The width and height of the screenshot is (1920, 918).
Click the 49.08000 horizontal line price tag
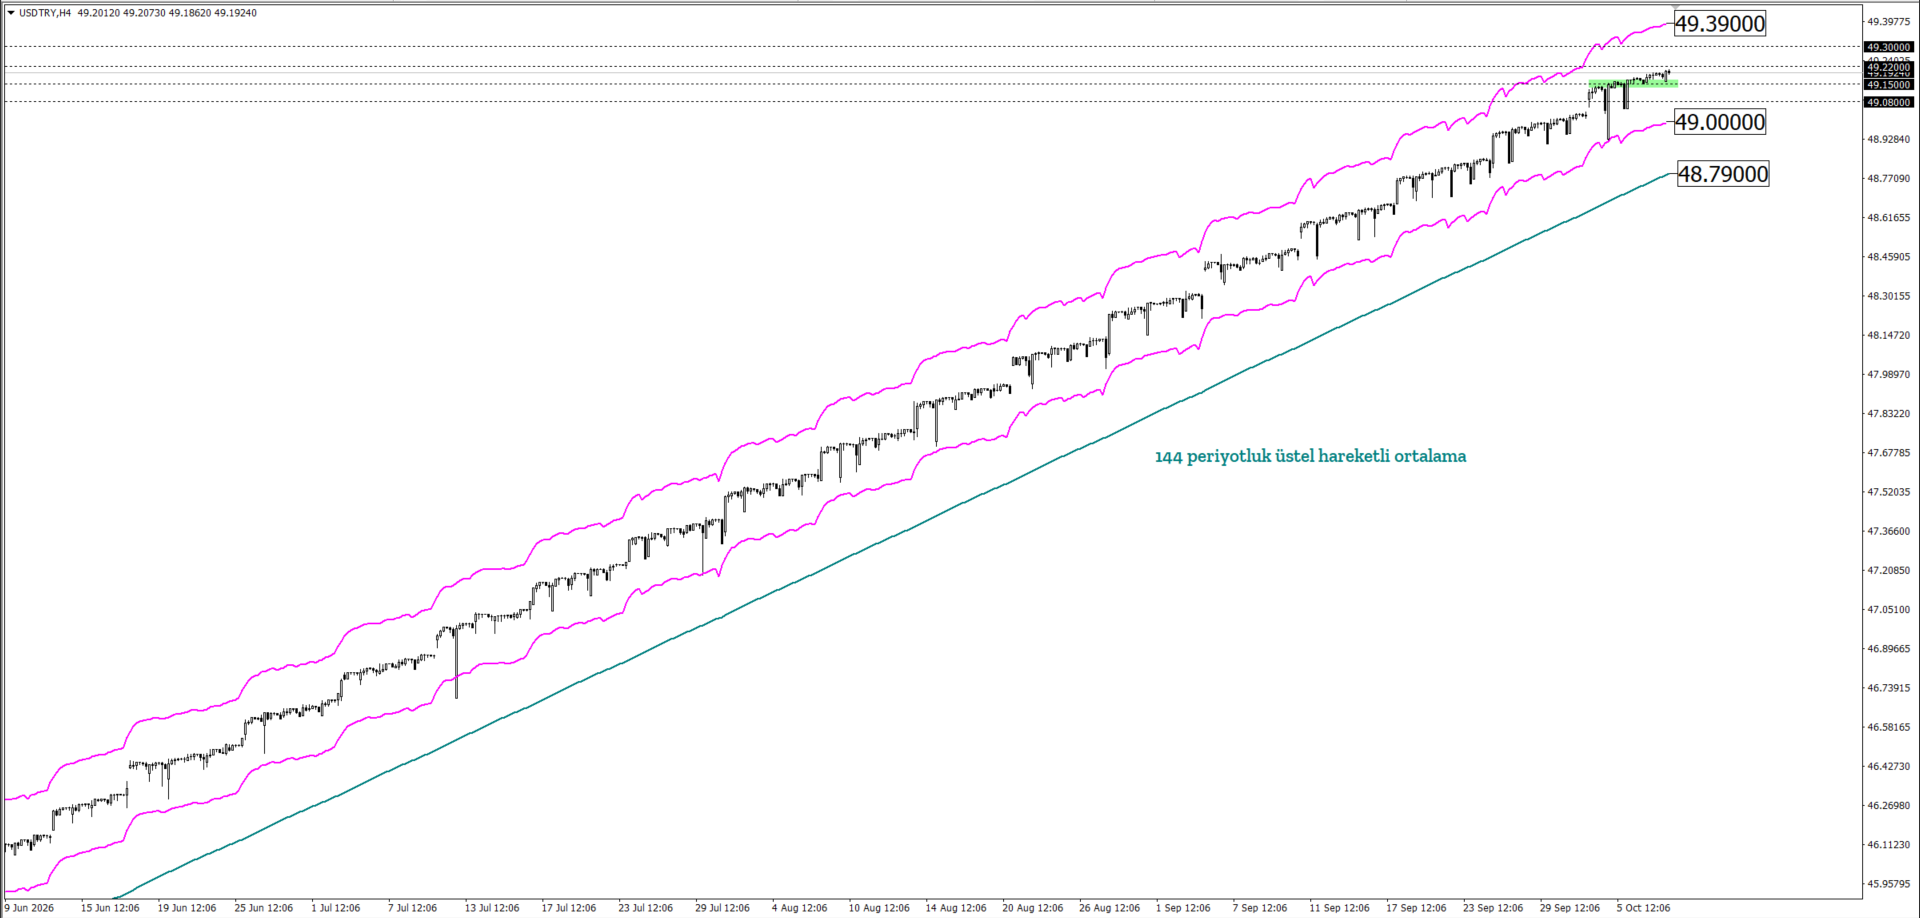tap(1888, 102)
